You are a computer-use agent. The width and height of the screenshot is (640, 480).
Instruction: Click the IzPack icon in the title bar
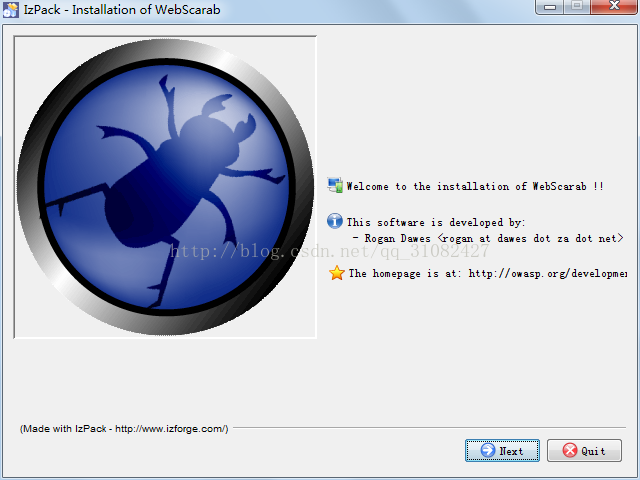[x=11, y=9]
